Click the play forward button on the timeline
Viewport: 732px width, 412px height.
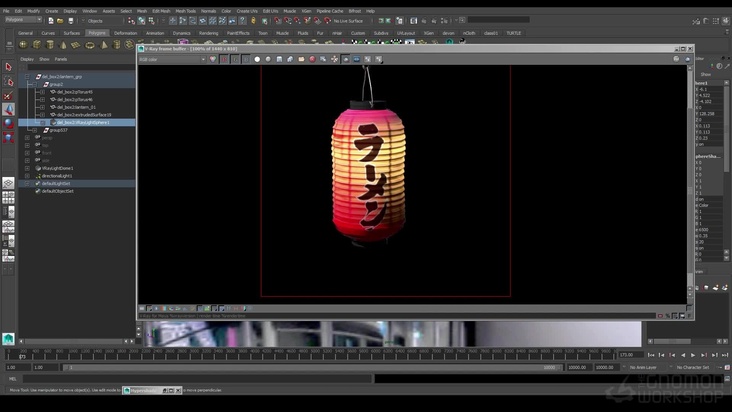coord(693,355)
